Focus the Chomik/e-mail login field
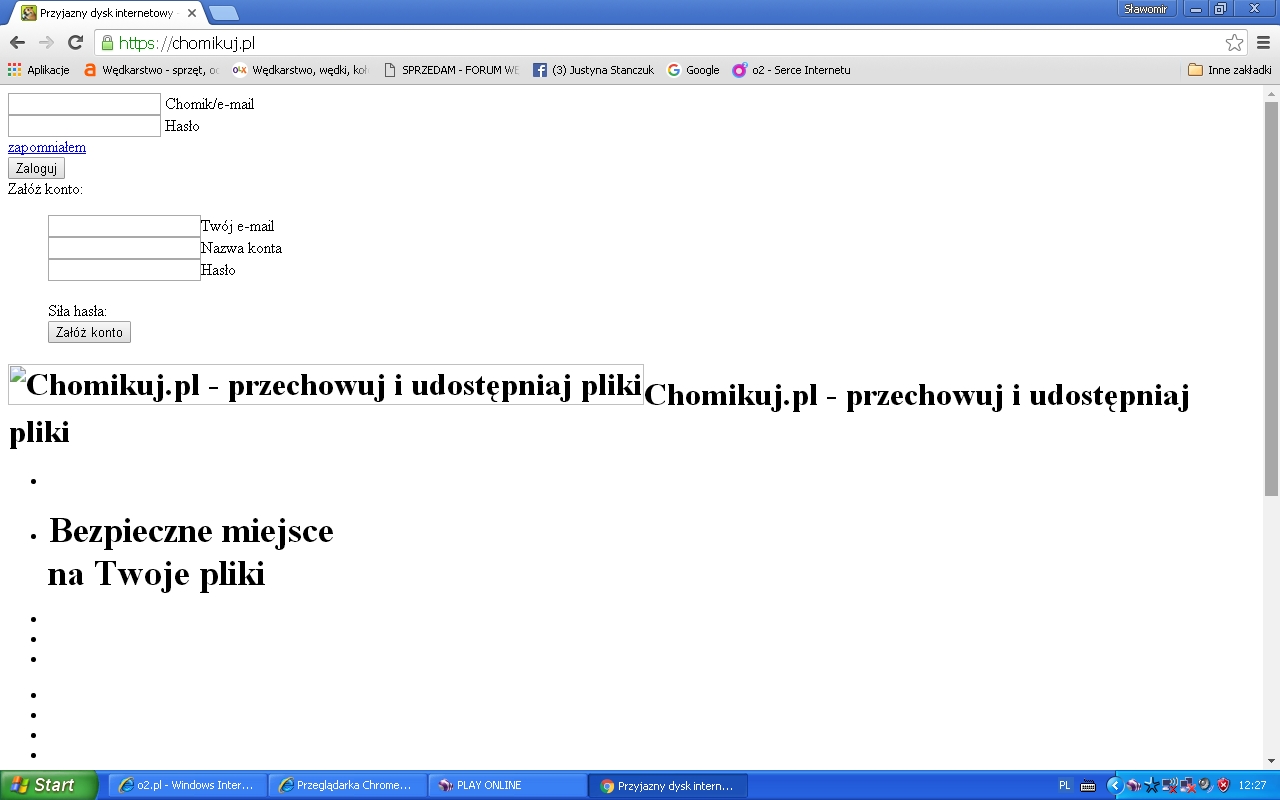1280x800 pixels. coord(84,104)
